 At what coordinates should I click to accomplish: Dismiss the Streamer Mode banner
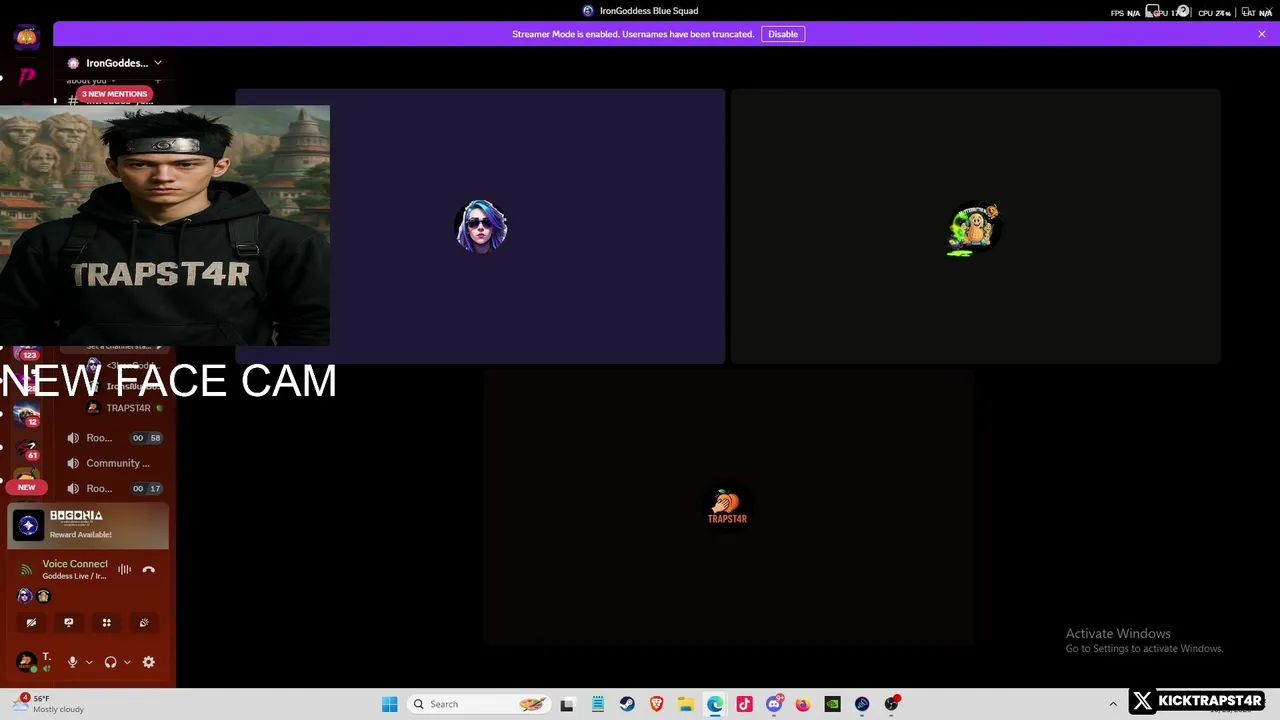tap(1261, 34)
